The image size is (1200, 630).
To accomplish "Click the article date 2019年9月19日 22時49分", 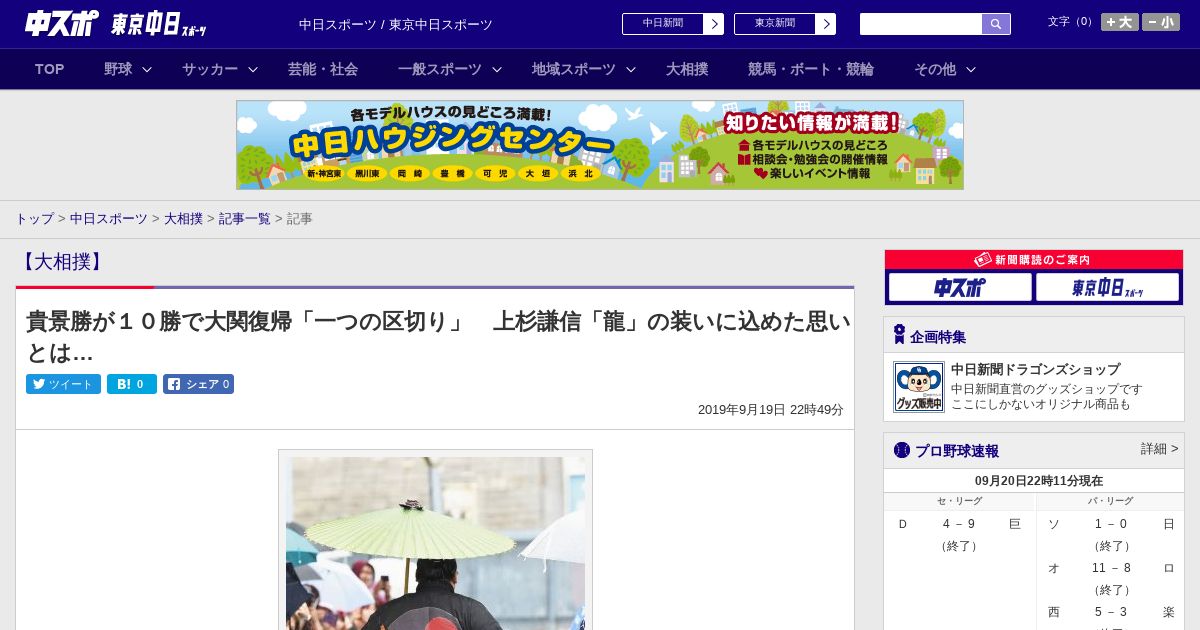I will [770, 410].
